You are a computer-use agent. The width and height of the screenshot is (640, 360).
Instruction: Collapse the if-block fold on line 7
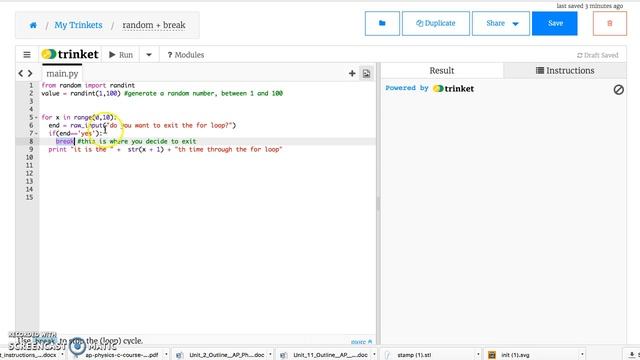[x=36, y=133]
